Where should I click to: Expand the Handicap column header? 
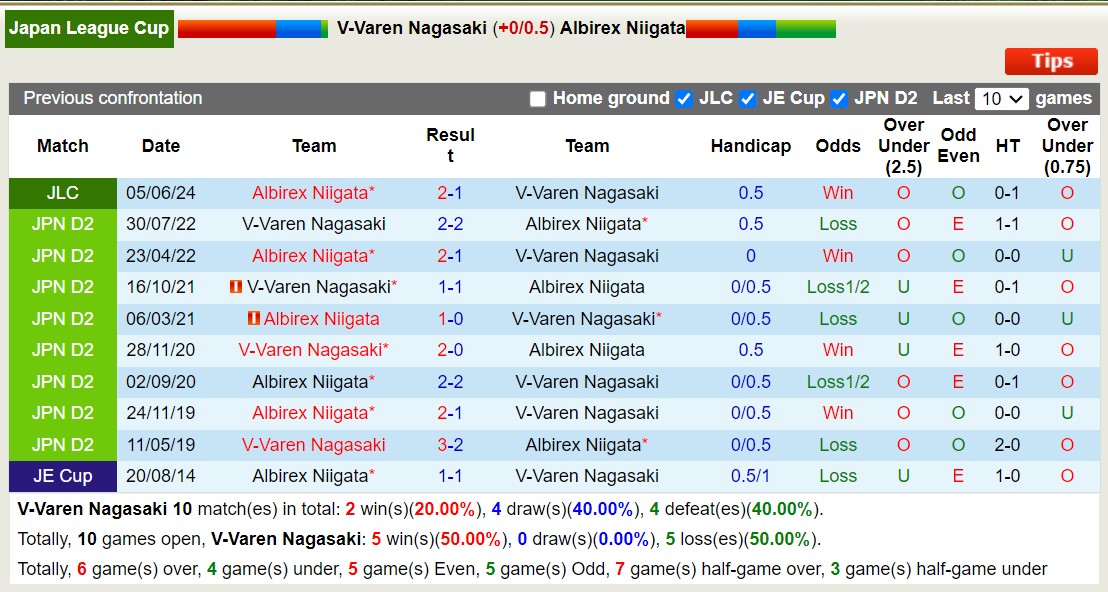(751, 145)
